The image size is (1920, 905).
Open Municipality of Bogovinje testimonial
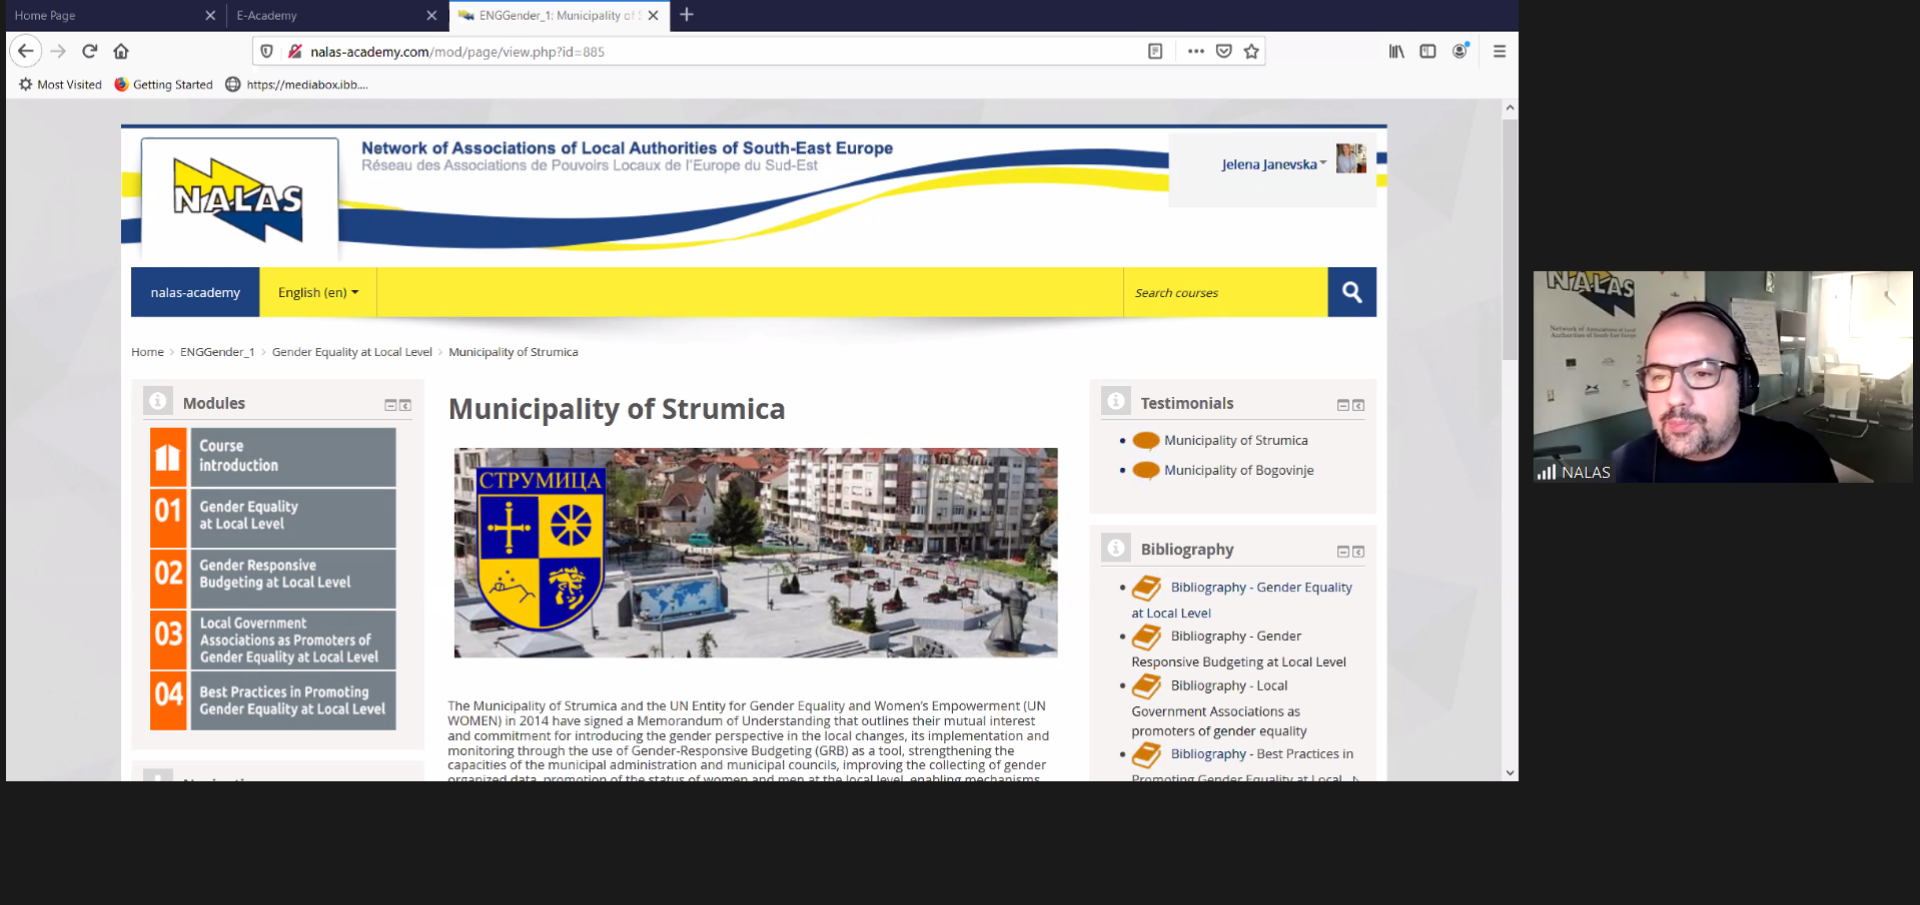coord(1239,470)
